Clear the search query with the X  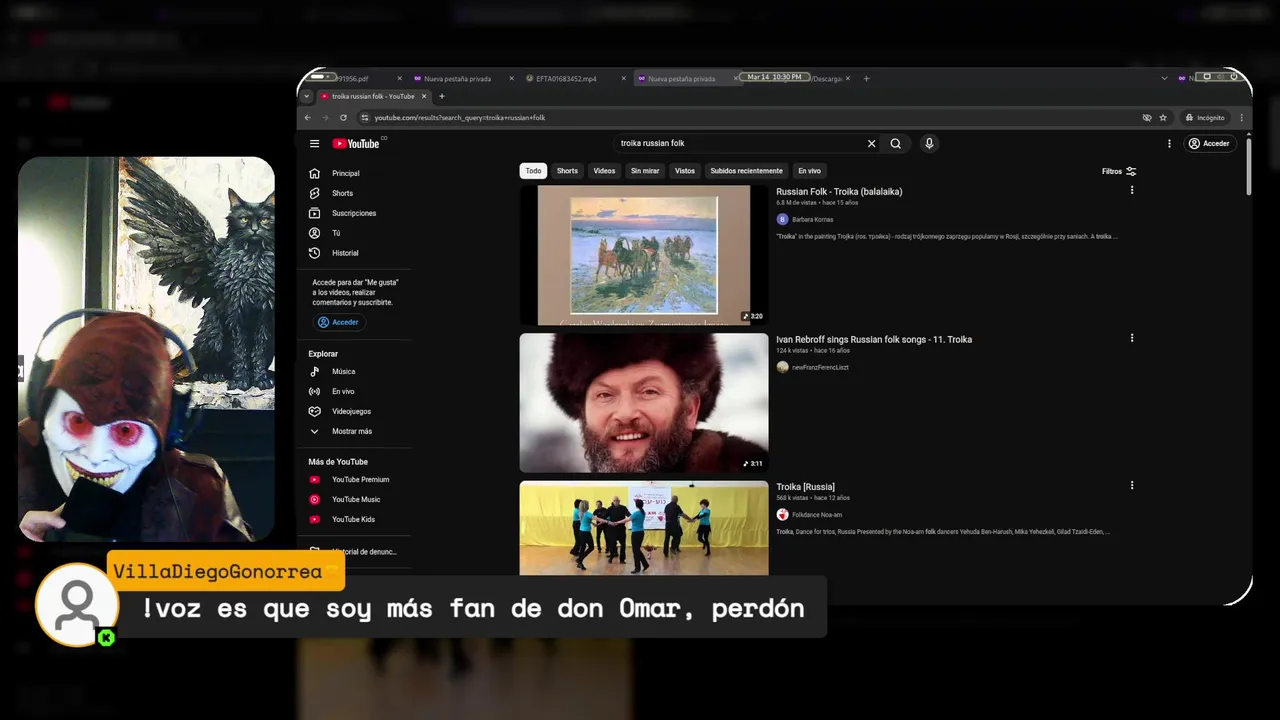(x=871, y=143)
